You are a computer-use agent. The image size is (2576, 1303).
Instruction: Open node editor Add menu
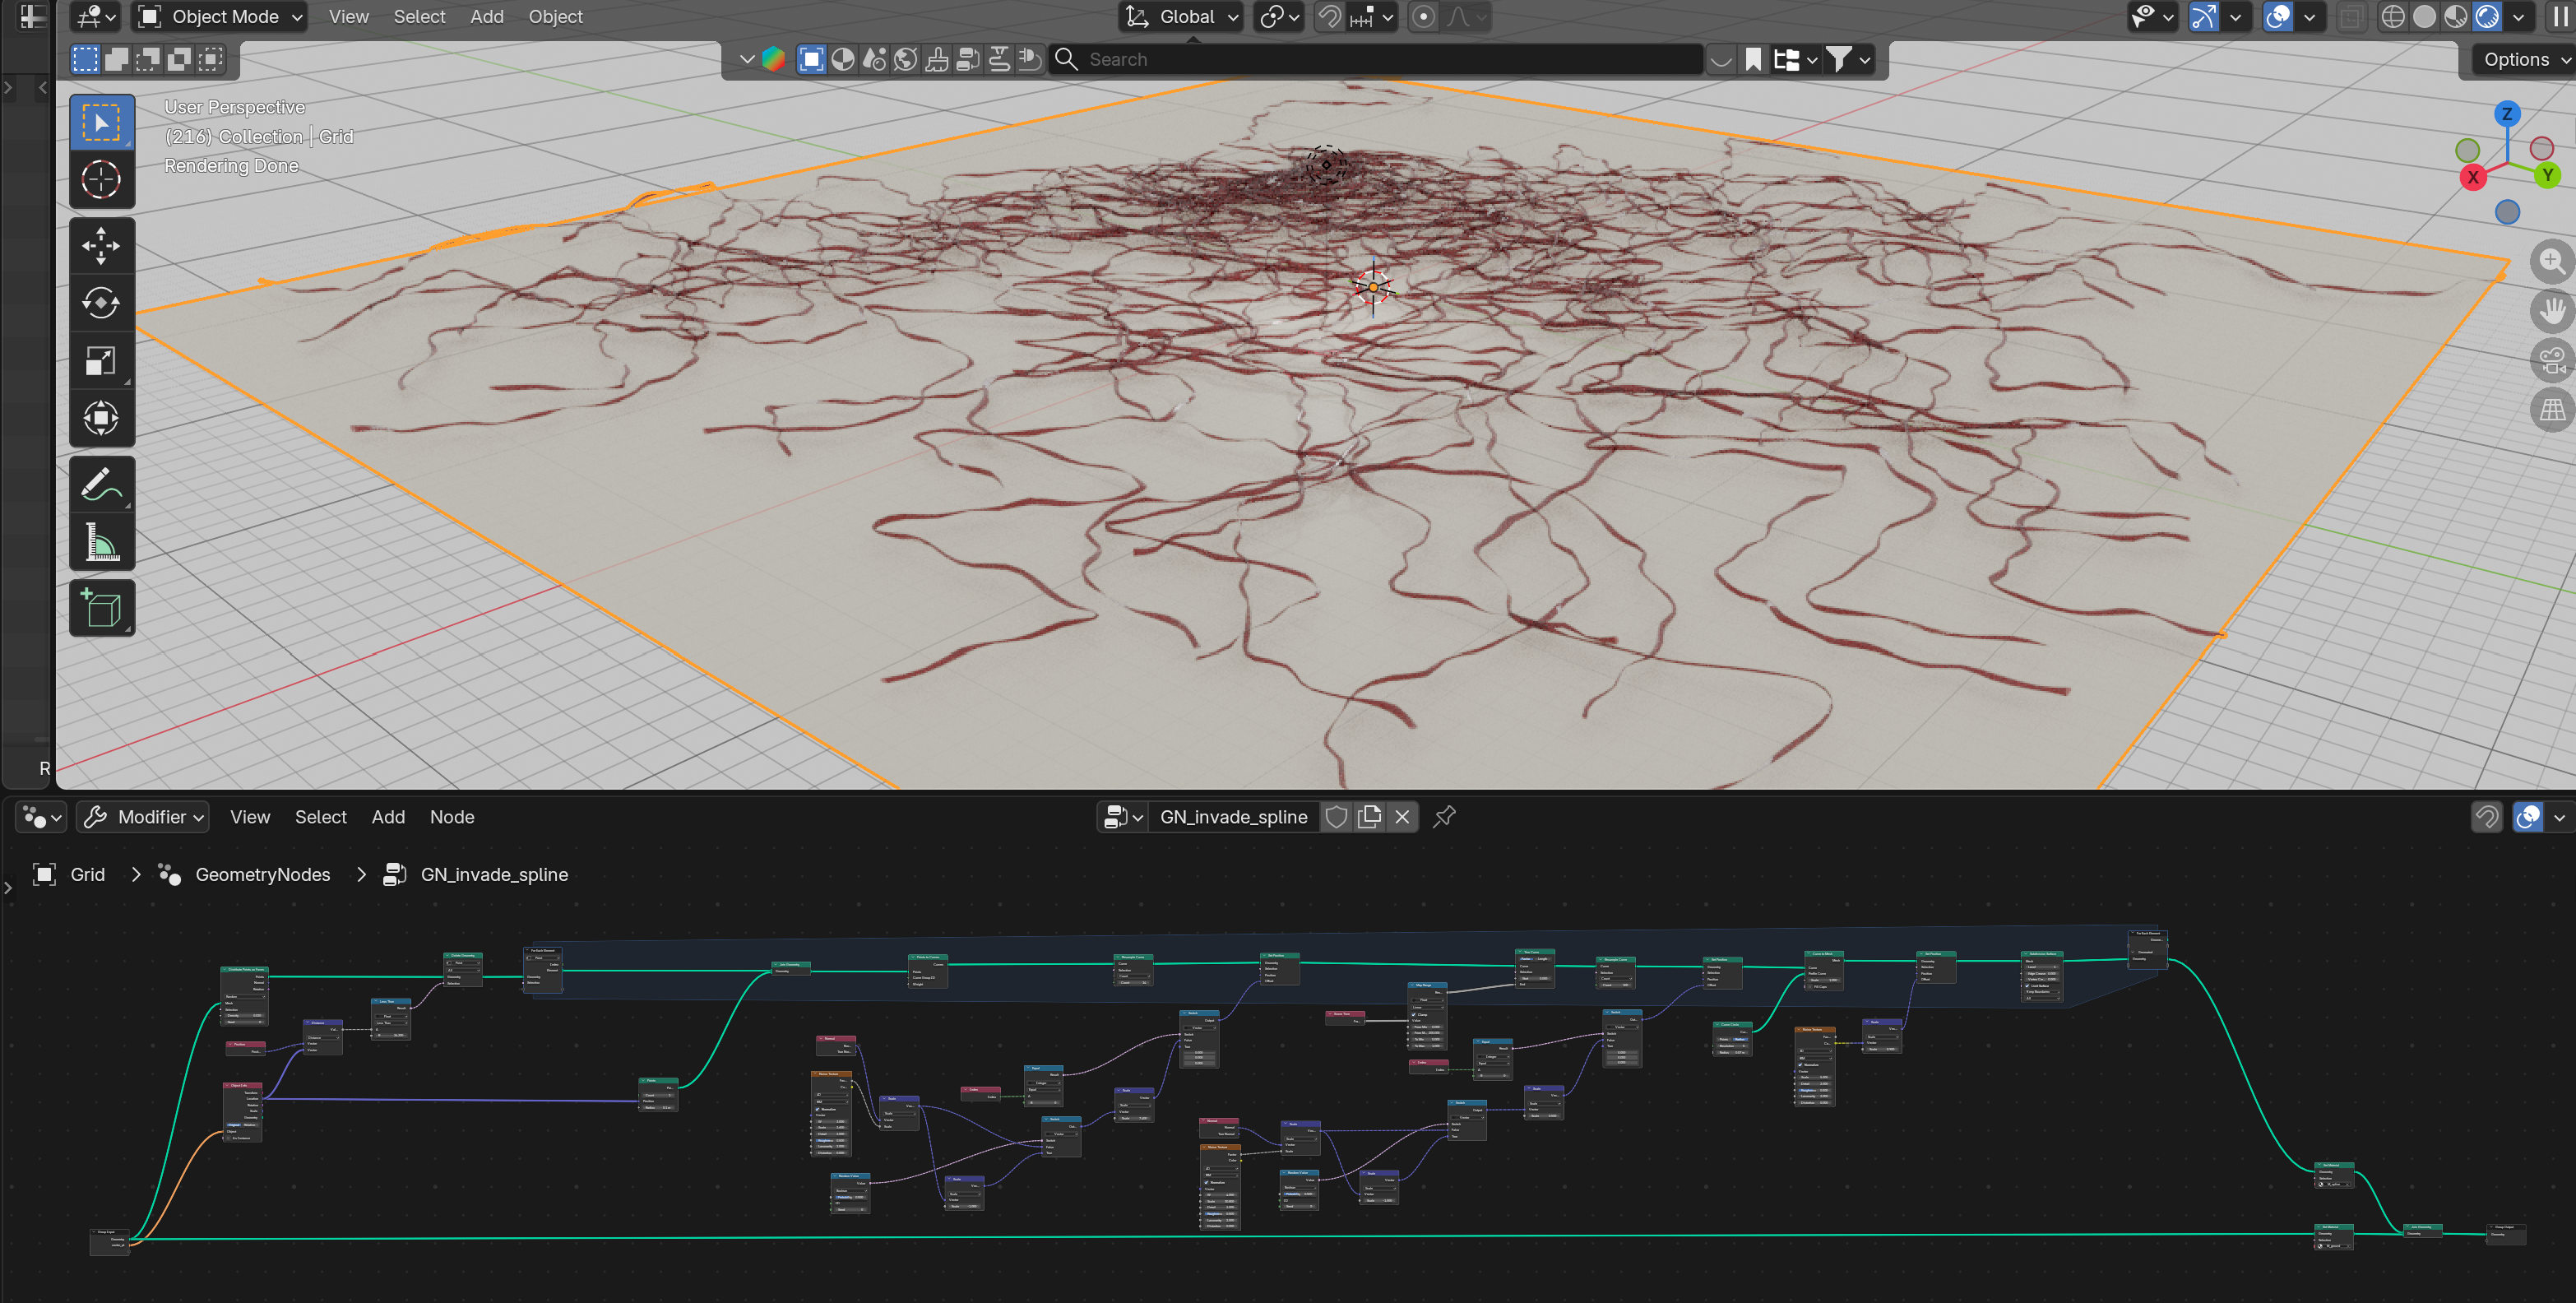coord(388,817)
